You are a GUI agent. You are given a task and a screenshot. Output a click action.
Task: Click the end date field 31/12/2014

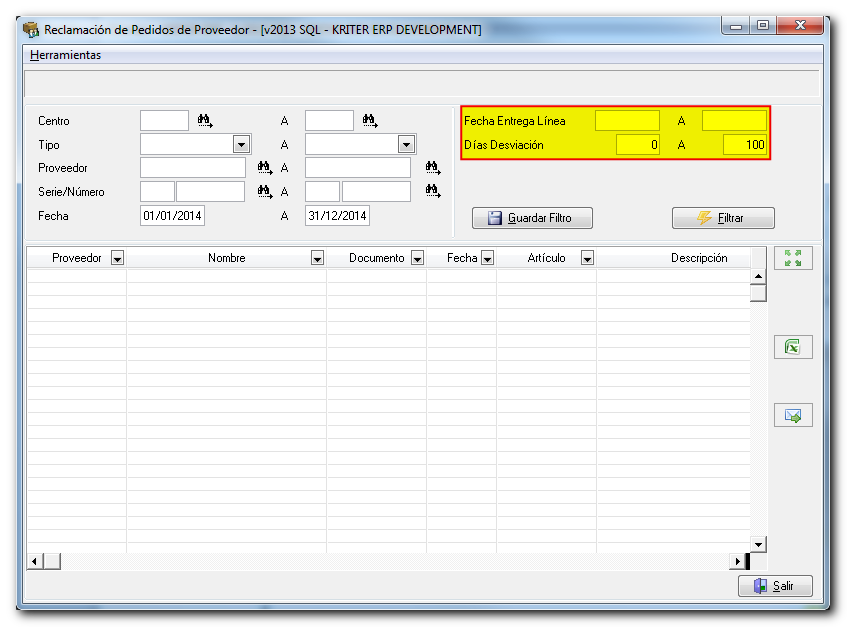[337, 216]
